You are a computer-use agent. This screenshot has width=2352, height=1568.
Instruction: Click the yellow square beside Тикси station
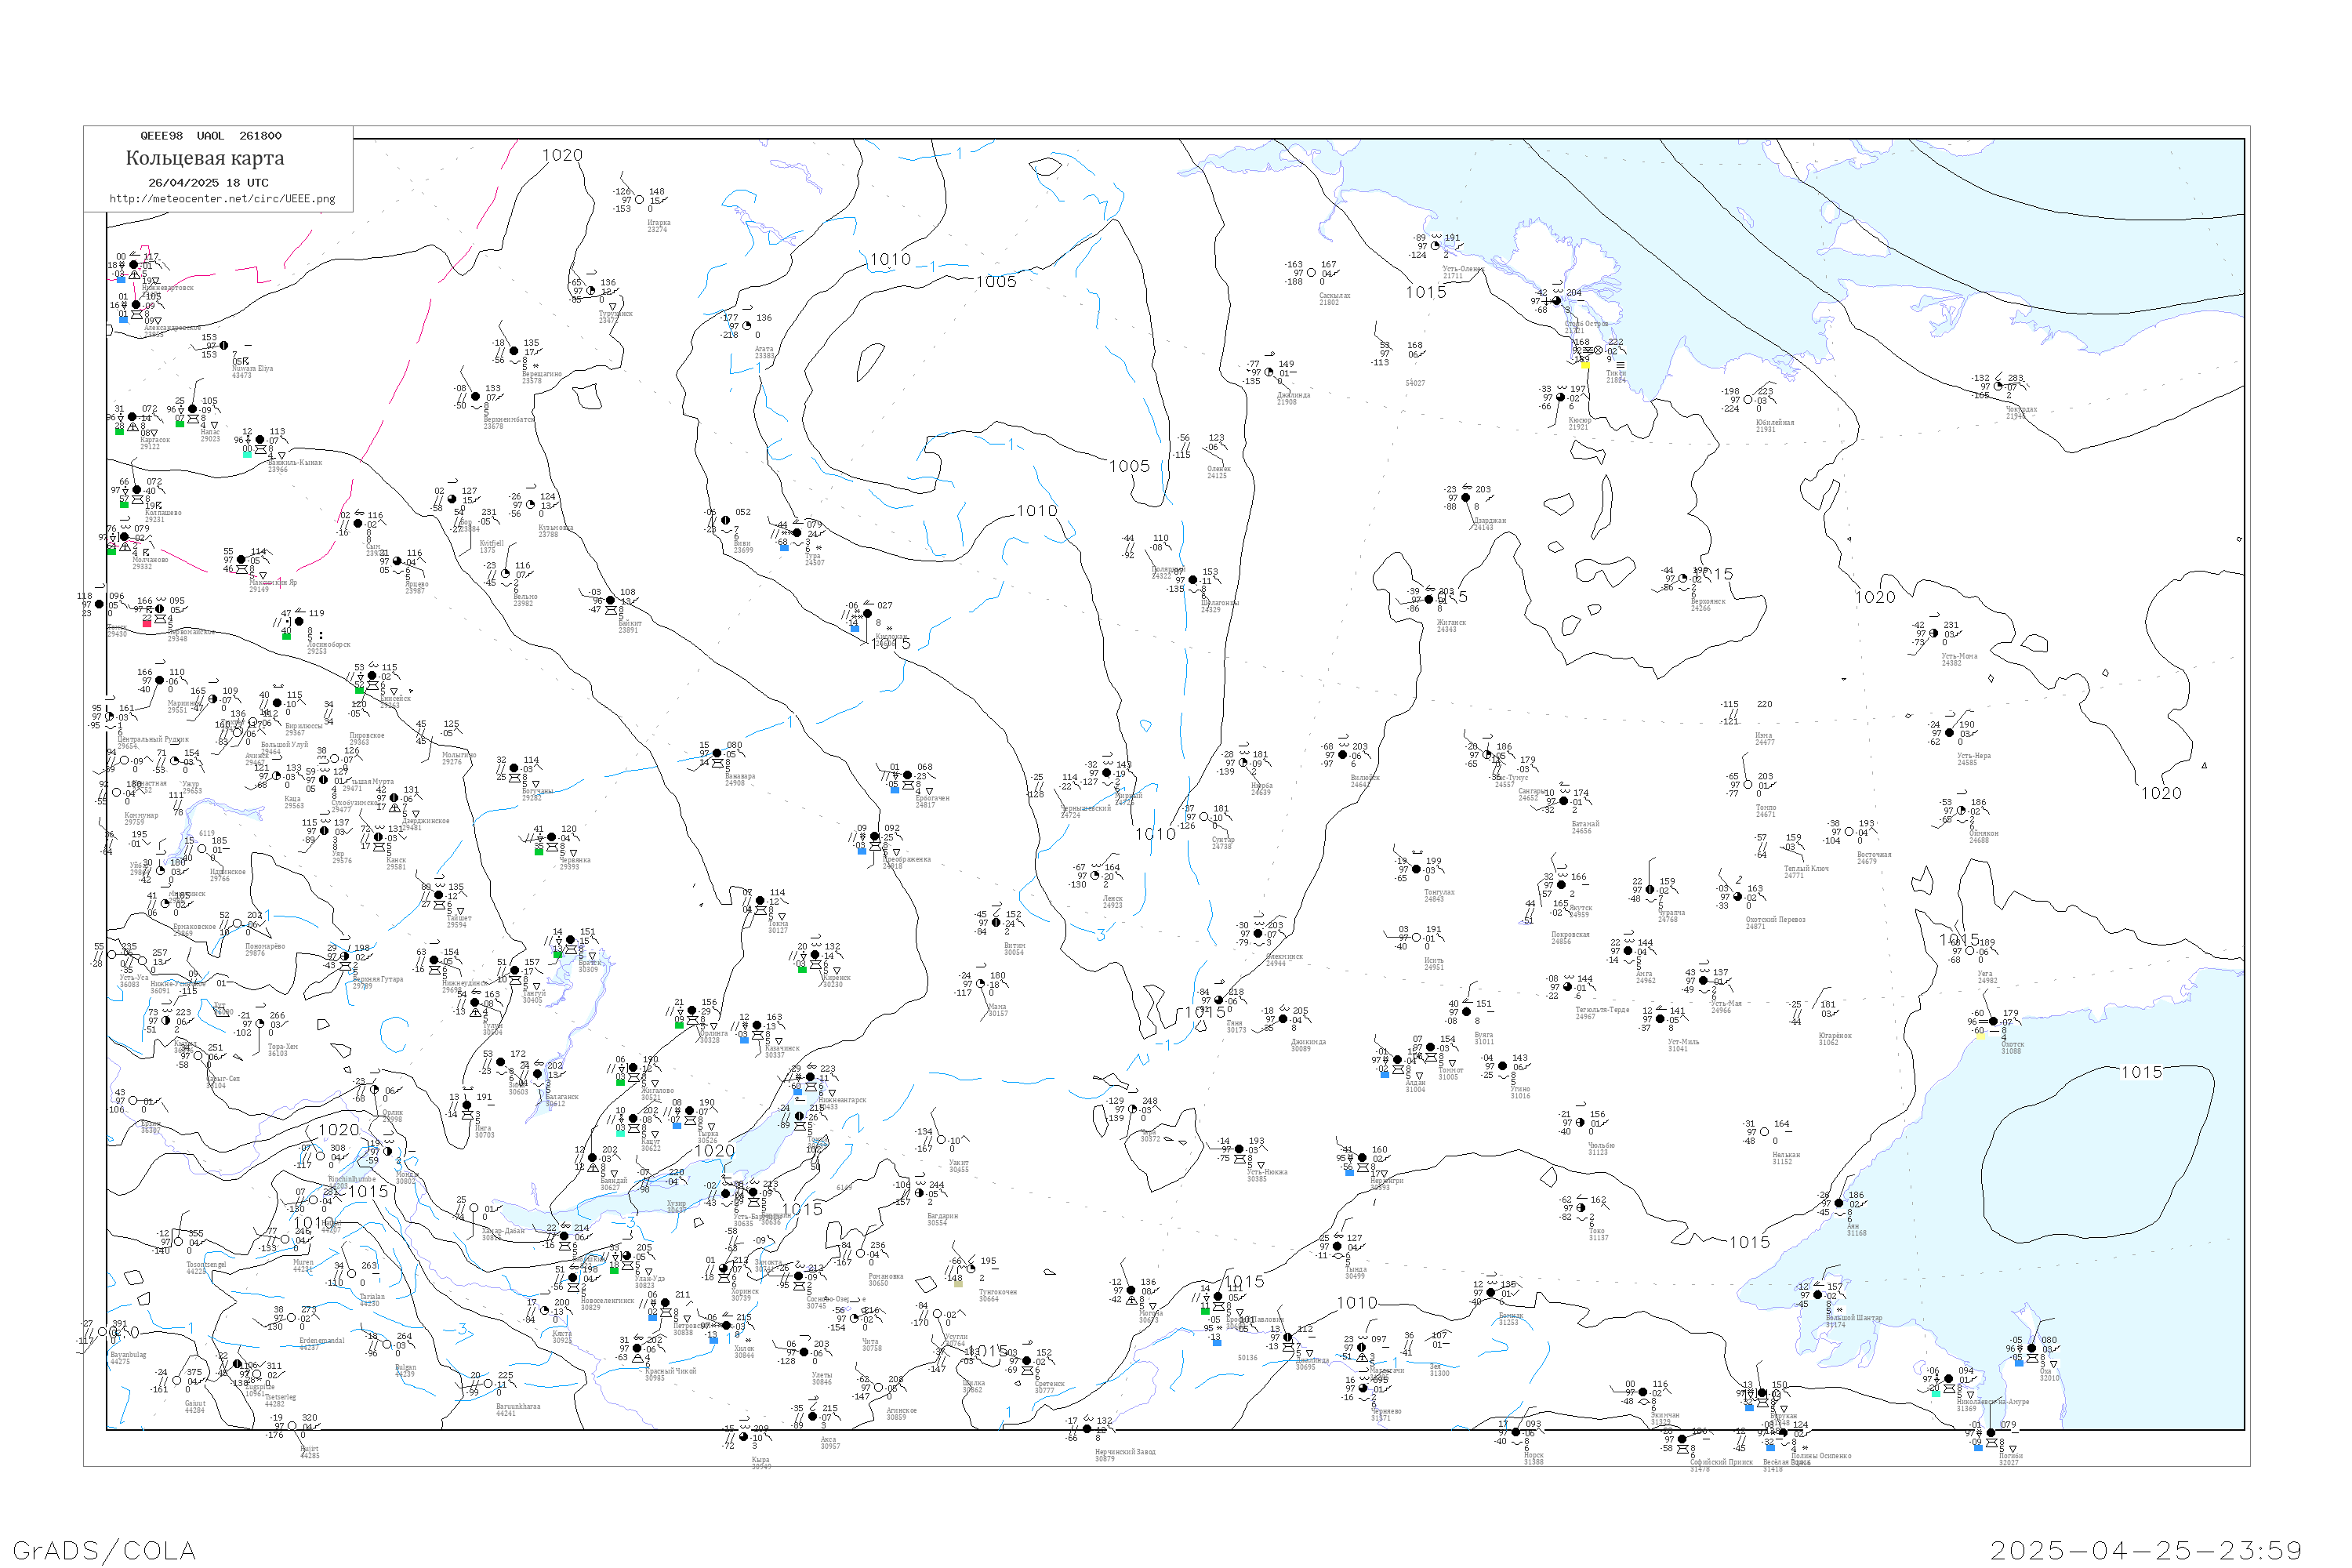pyautogui.click(x=1585, y=365)
